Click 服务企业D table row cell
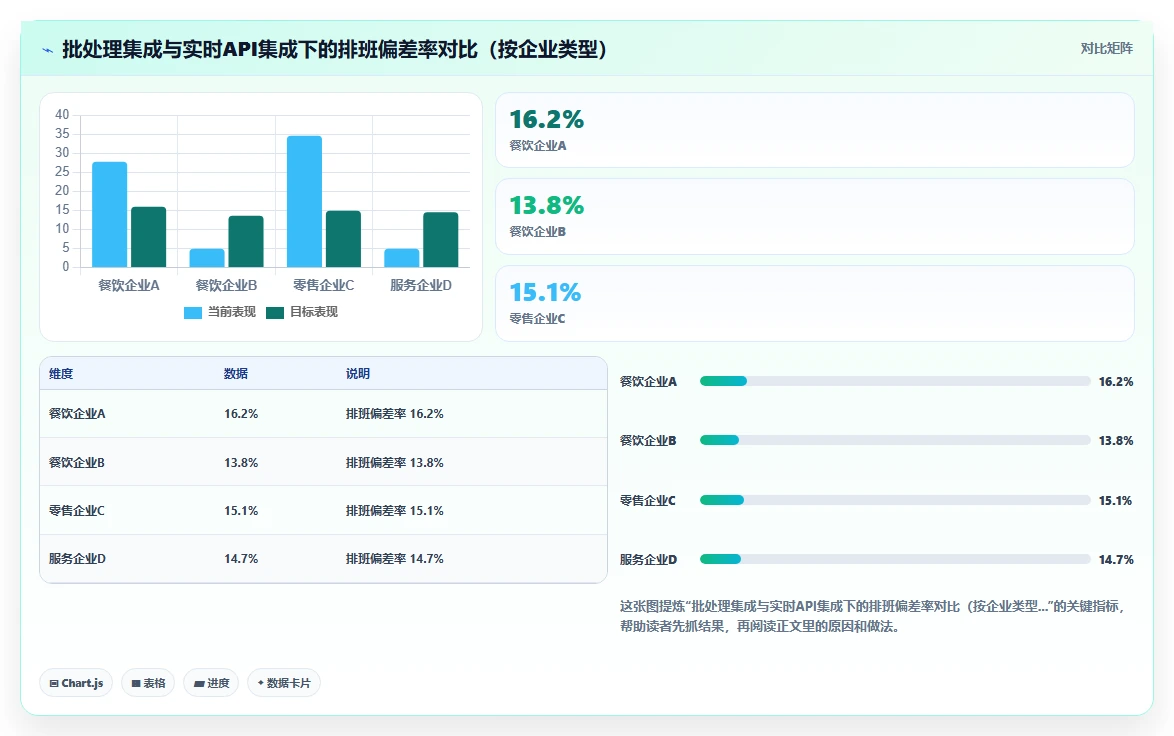This screenshot has width=1174, height=736. (x=77, y=559)
